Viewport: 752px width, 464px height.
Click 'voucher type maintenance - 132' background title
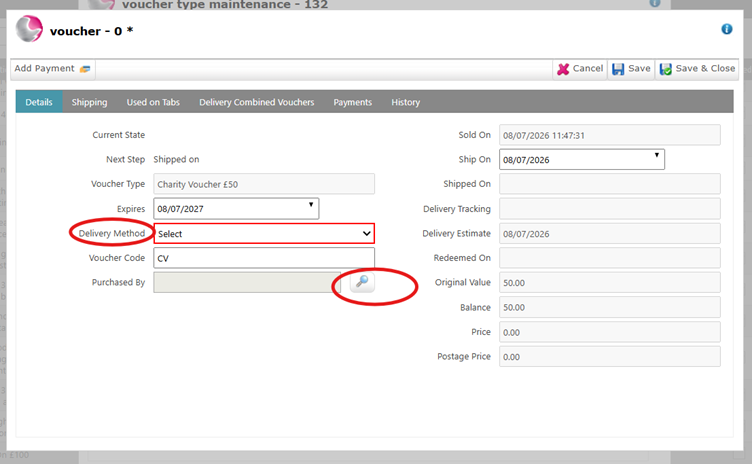(x=225, y=5)
